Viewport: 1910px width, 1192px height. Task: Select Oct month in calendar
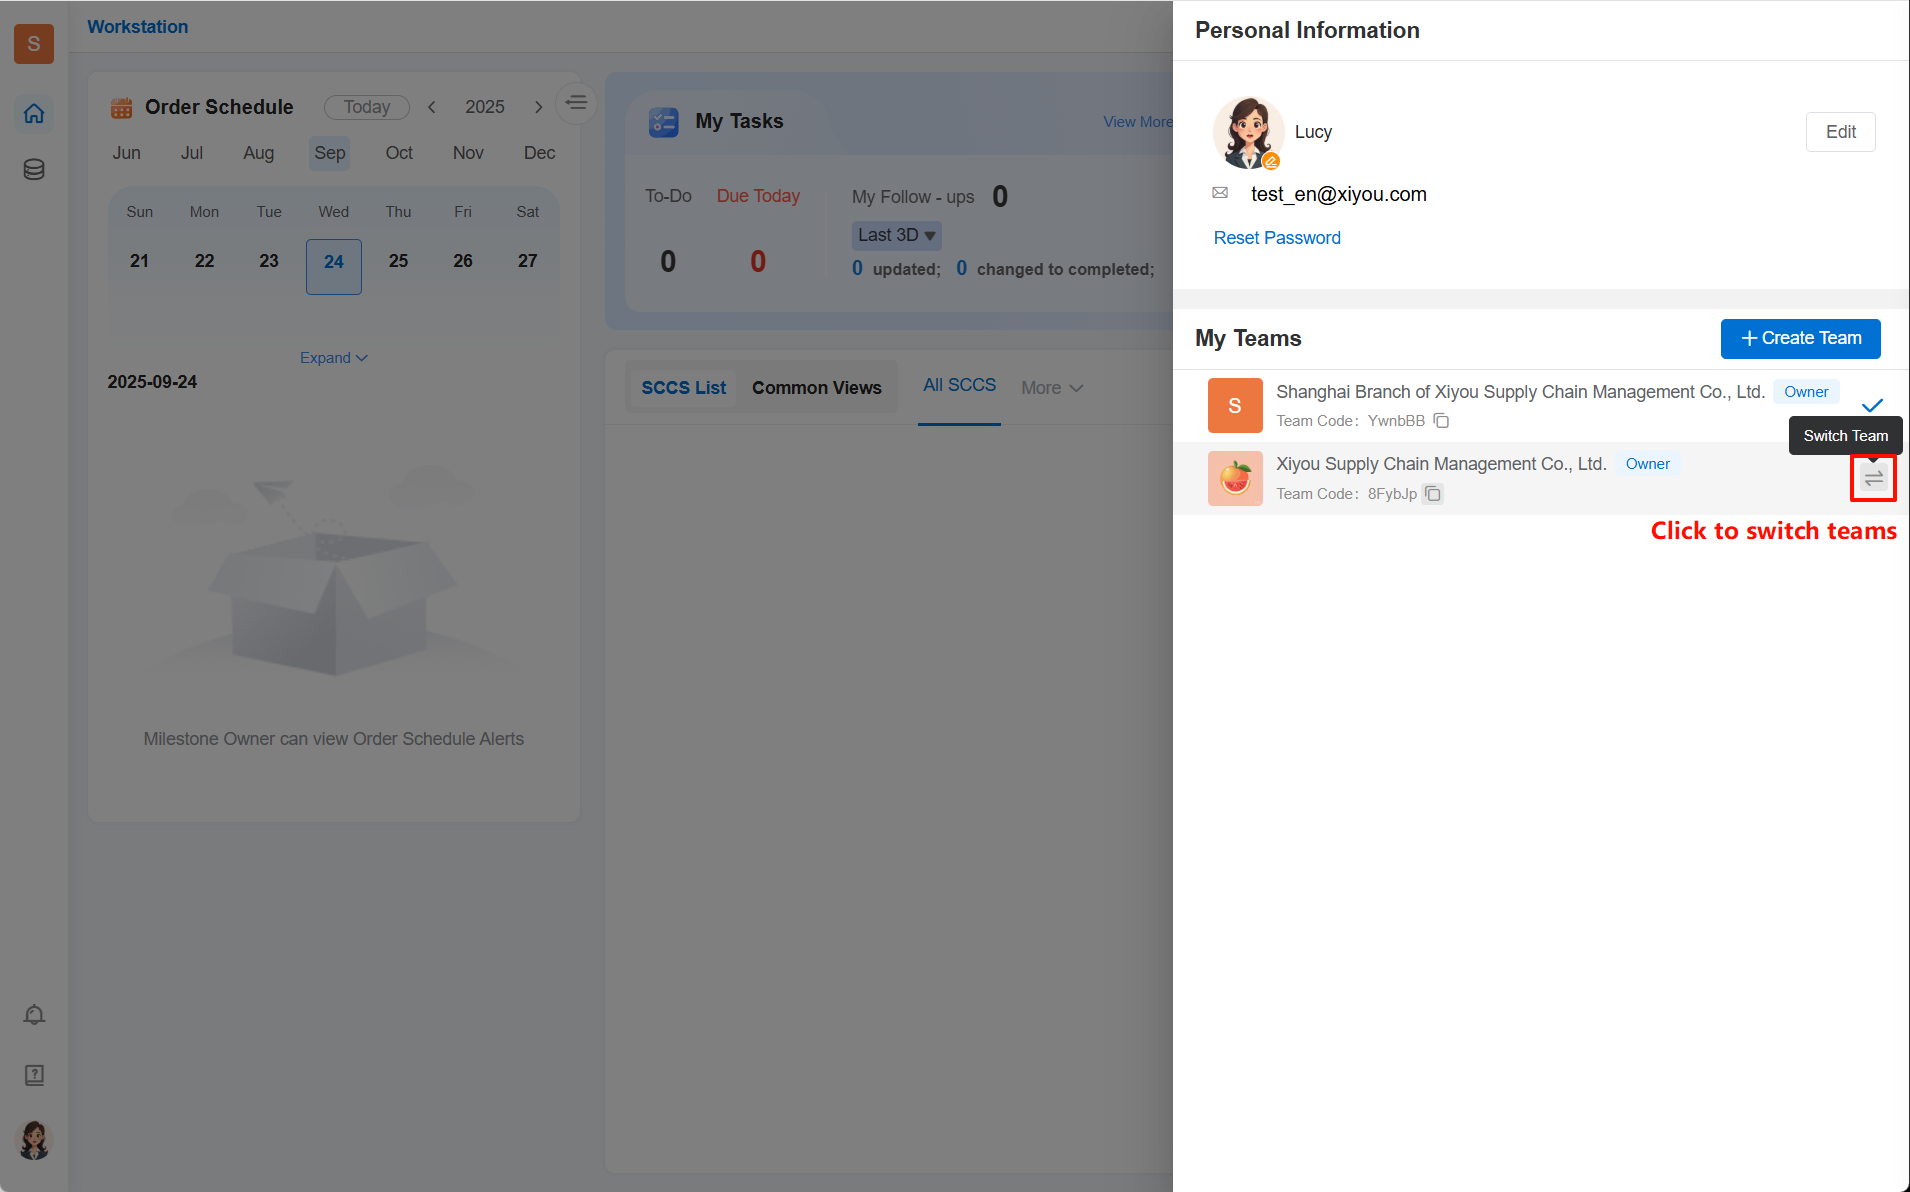click(399, 153)
